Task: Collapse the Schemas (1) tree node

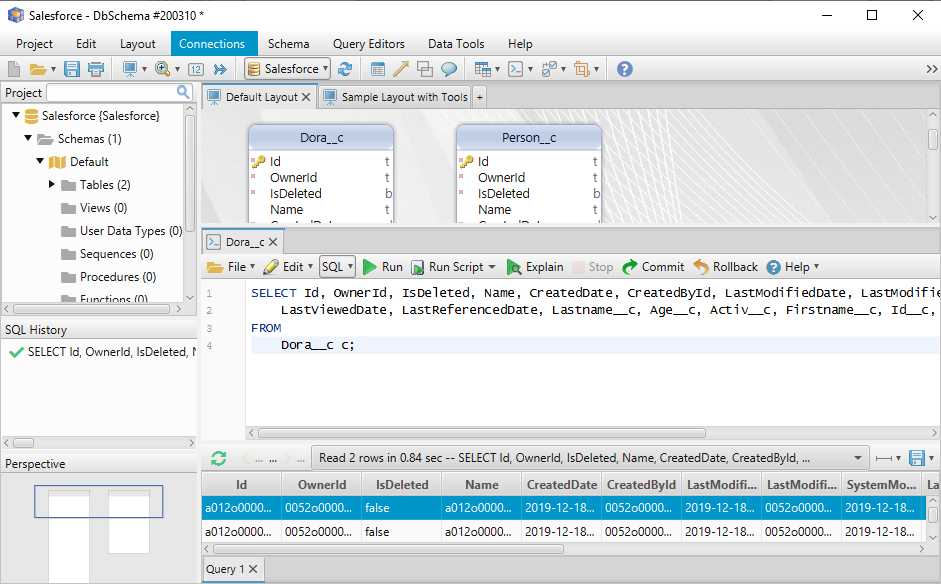Action: click(x=28, y=138)
